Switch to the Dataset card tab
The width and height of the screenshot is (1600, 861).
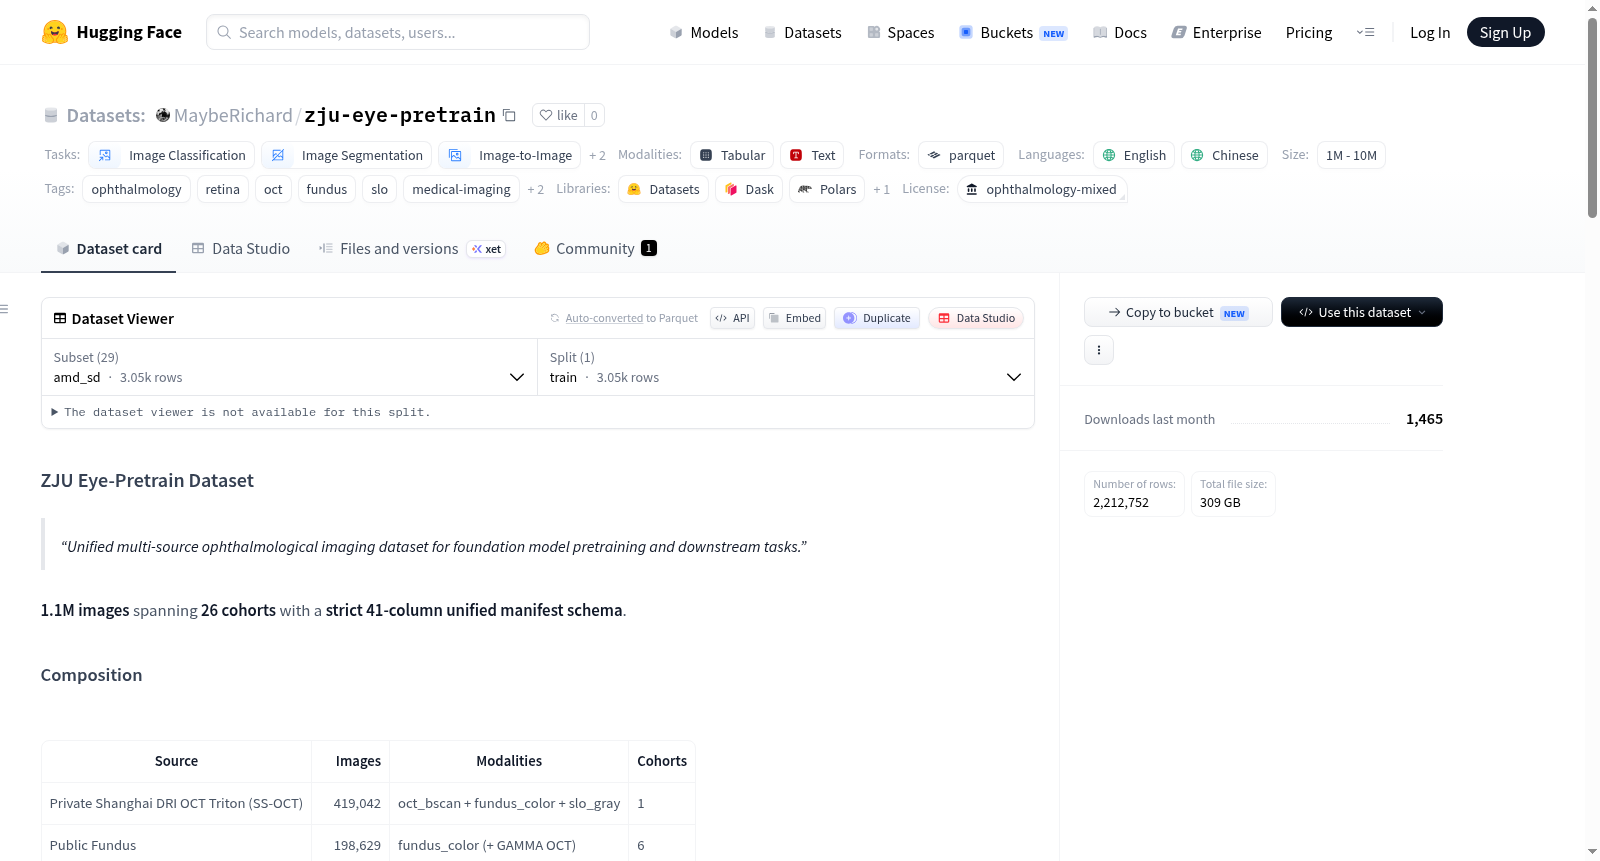[108, 249]
